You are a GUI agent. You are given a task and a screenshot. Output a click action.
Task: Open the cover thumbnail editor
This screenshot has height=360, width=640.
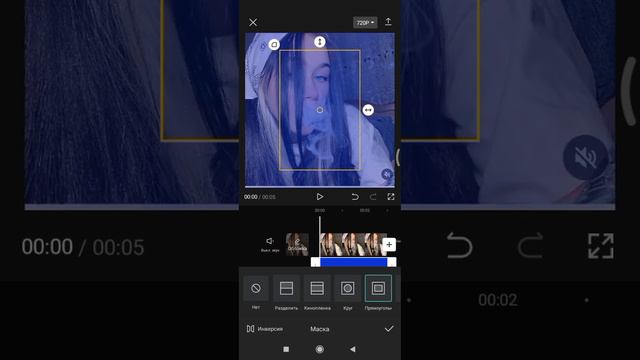(297, 244)
